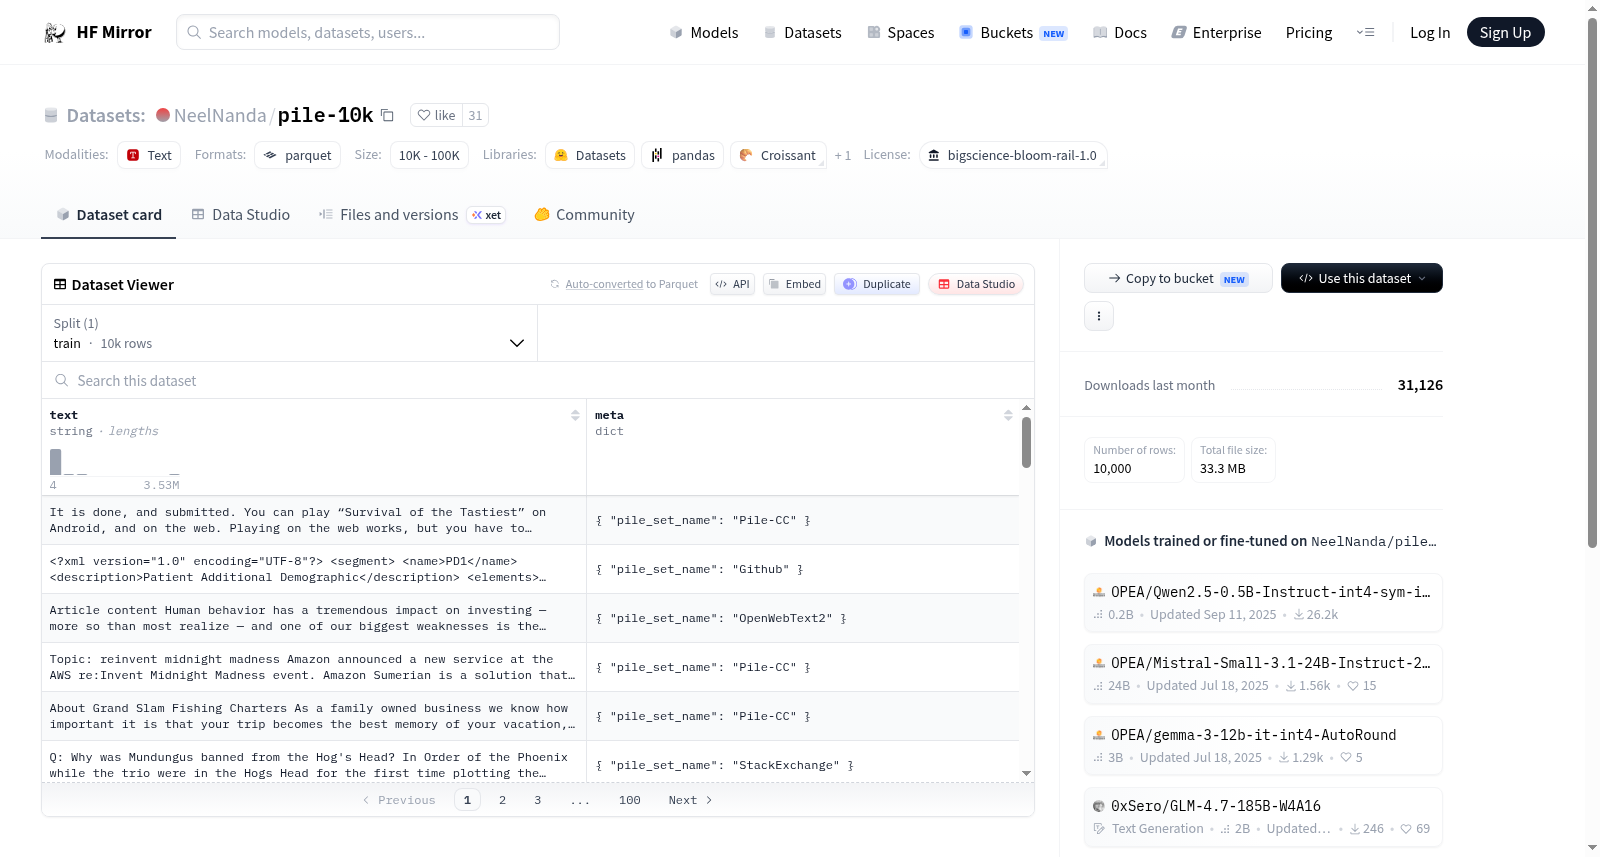
Task: Switch to the Dataset card tab
Action: (x=109, y=215)
